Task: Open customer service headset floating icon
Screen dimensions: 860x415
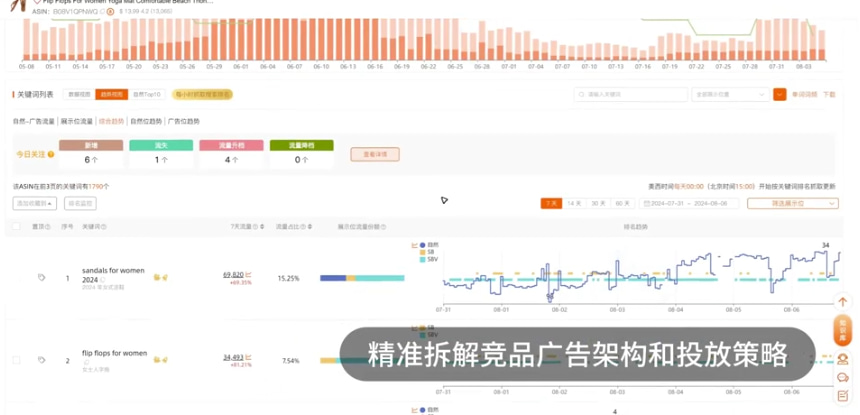Action: [x=843, y=360]
